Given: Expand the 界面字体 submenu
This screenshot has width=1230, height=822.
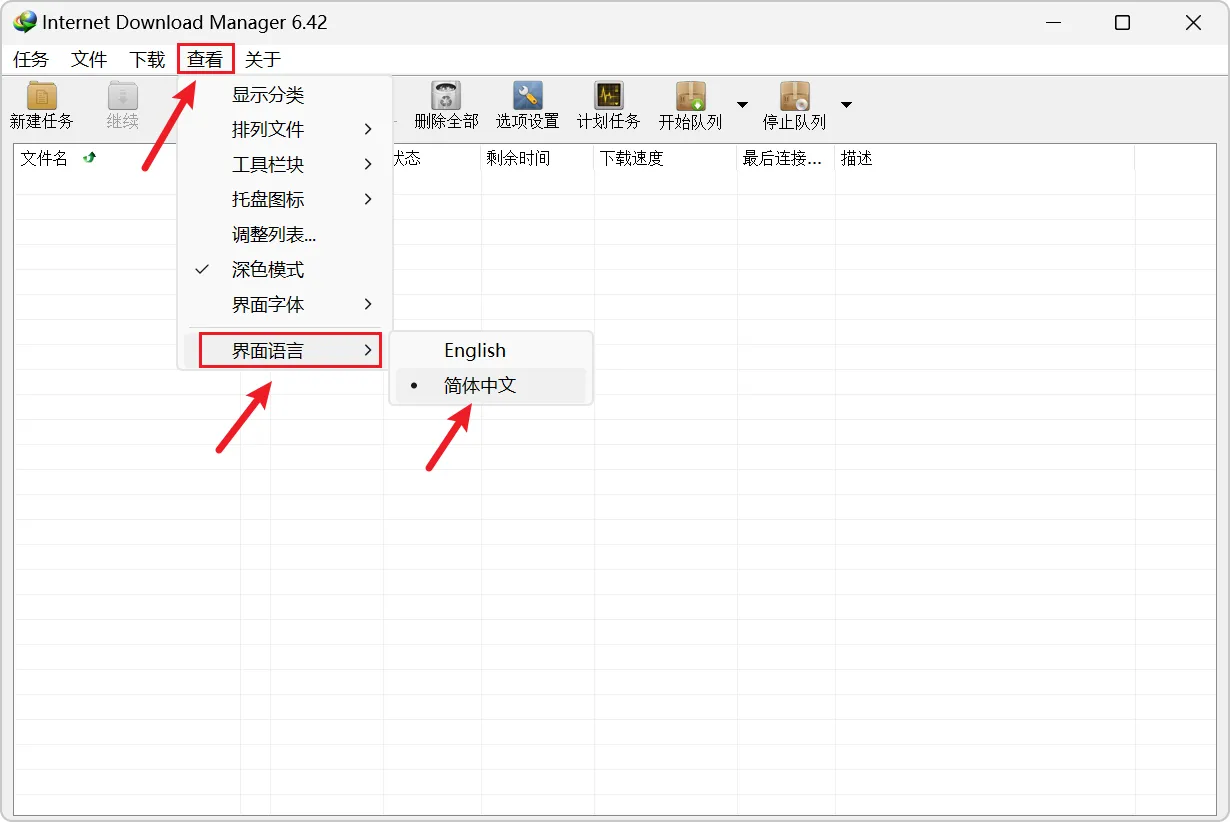Looking at the screenshot, I should click(x=285, y=304).
